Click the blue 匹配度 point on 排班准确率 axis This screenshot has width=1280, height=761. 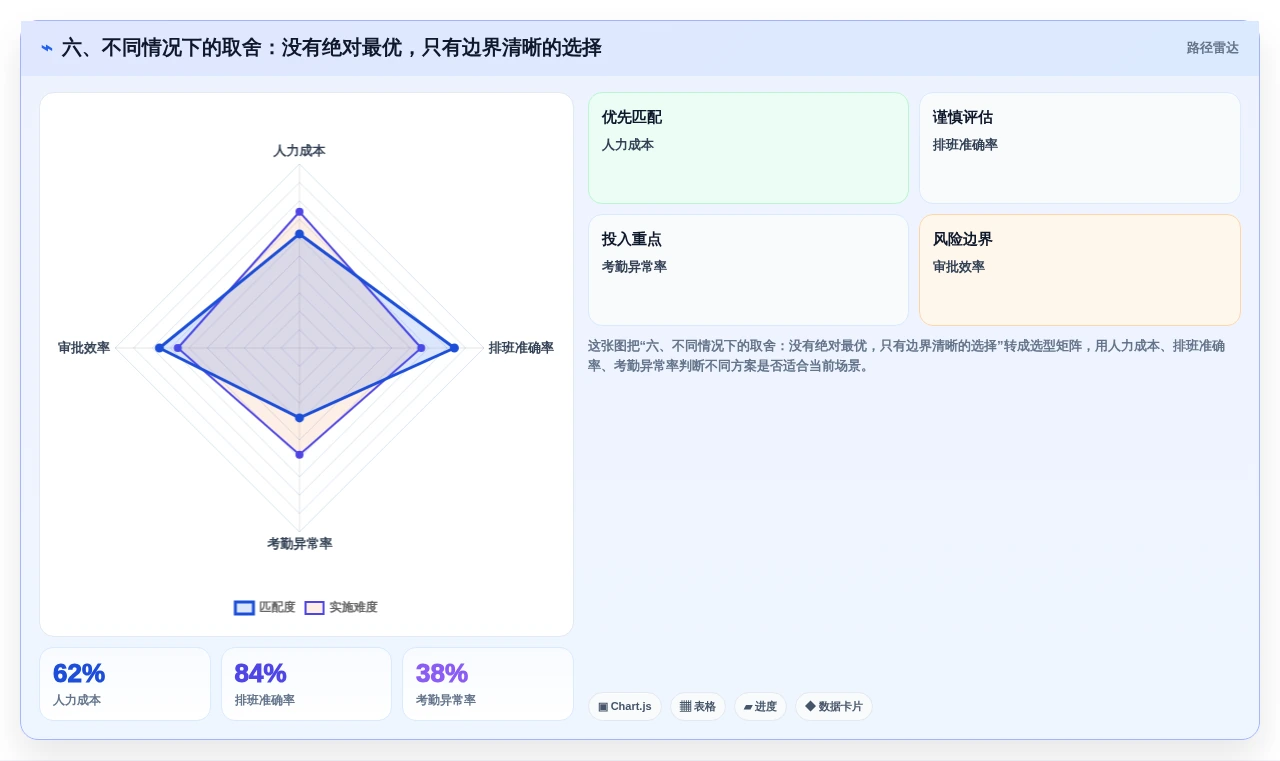[454, 348]
